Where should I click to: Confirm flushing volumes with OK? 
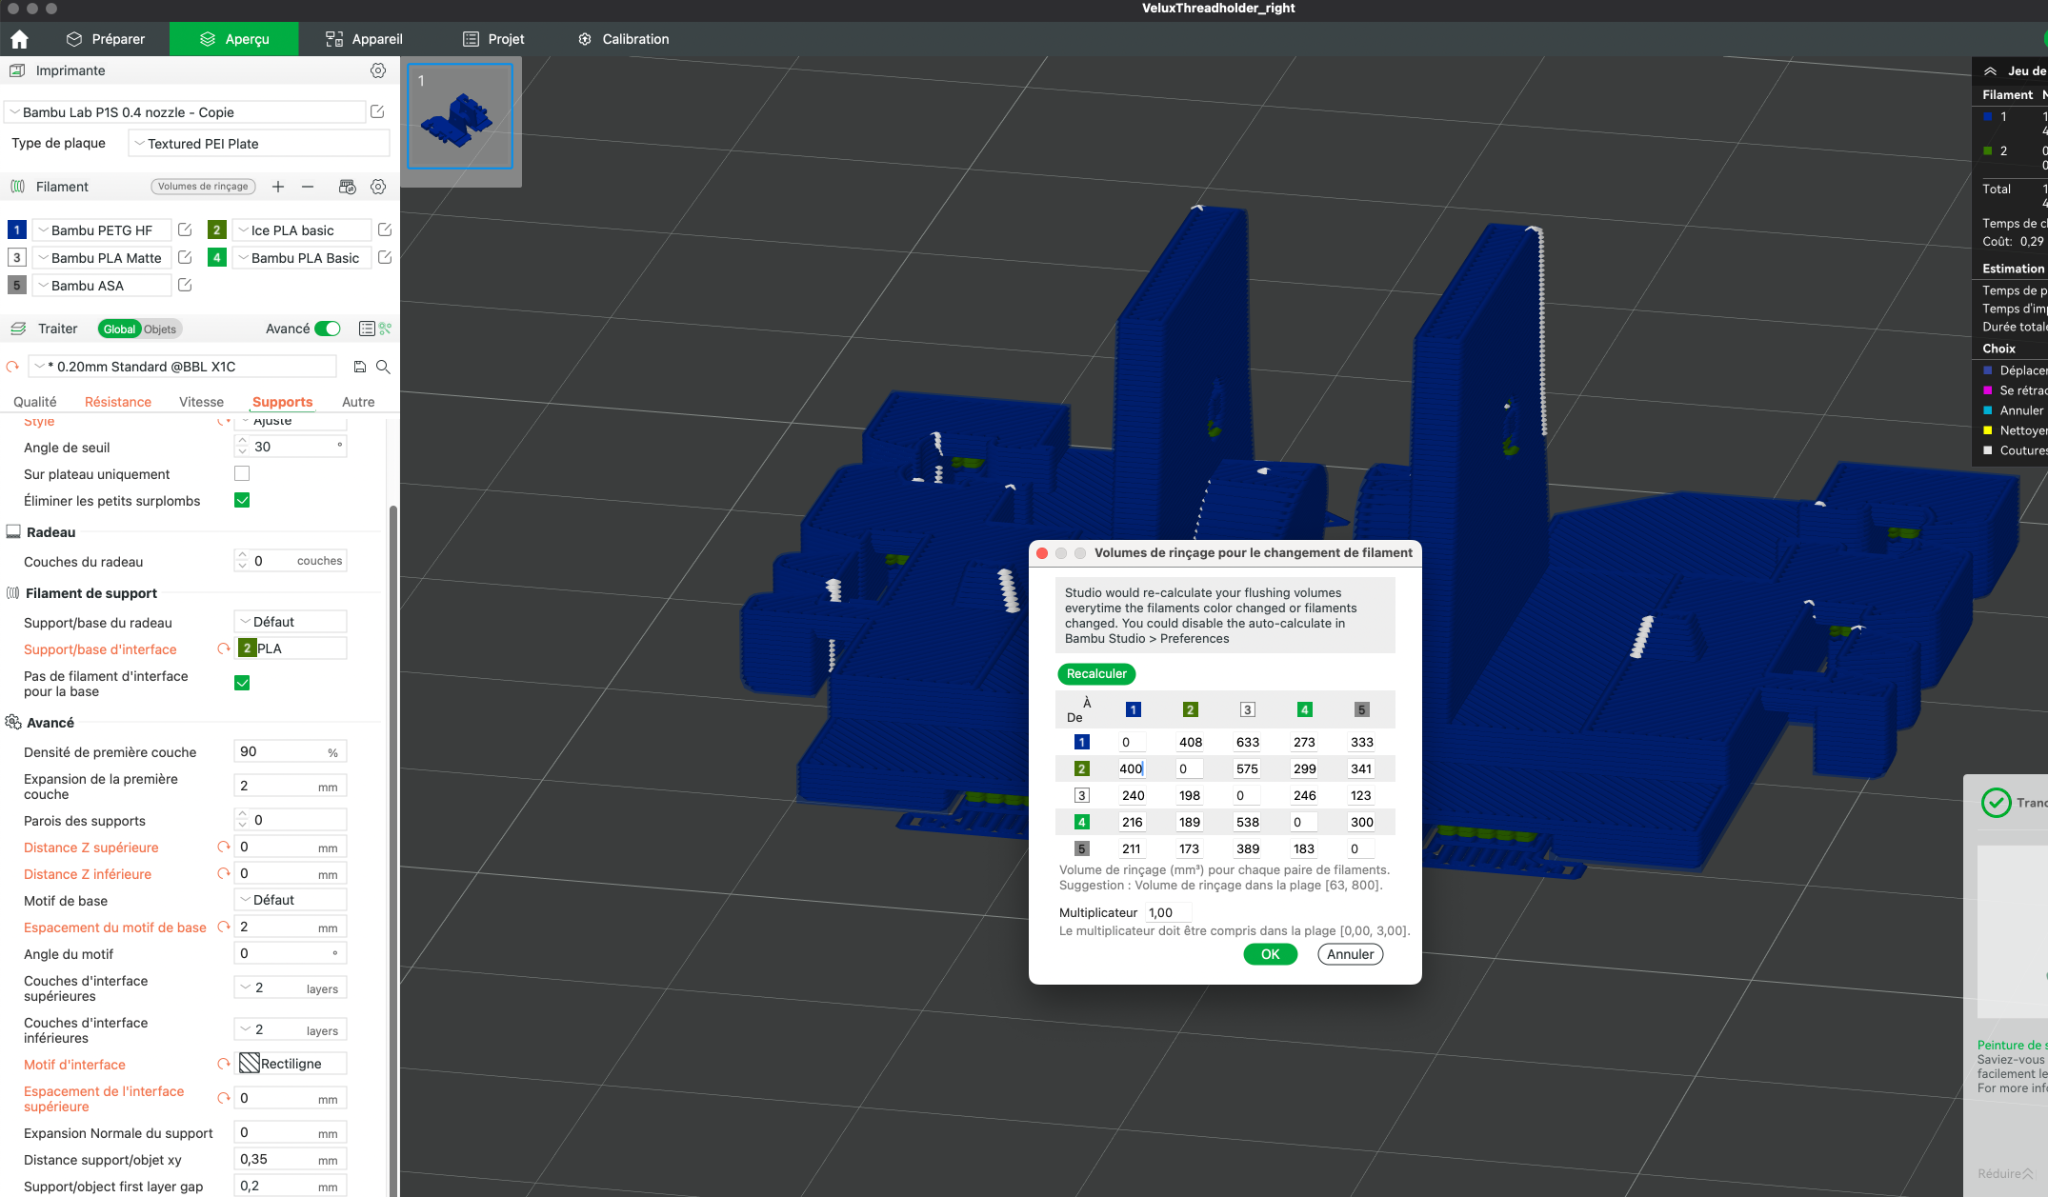1270,954
